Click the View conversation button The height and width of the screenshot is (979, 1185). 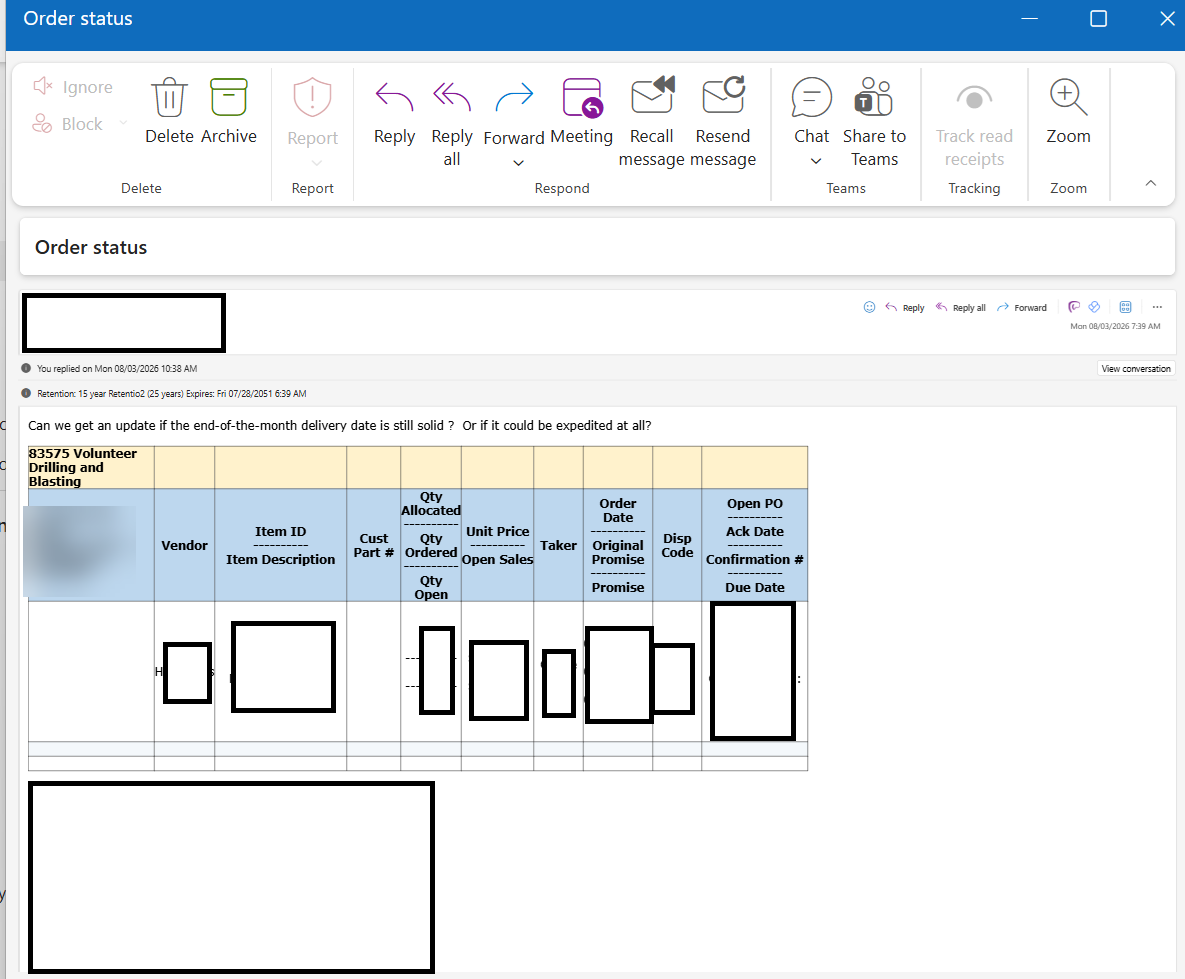pos(1136,369)
